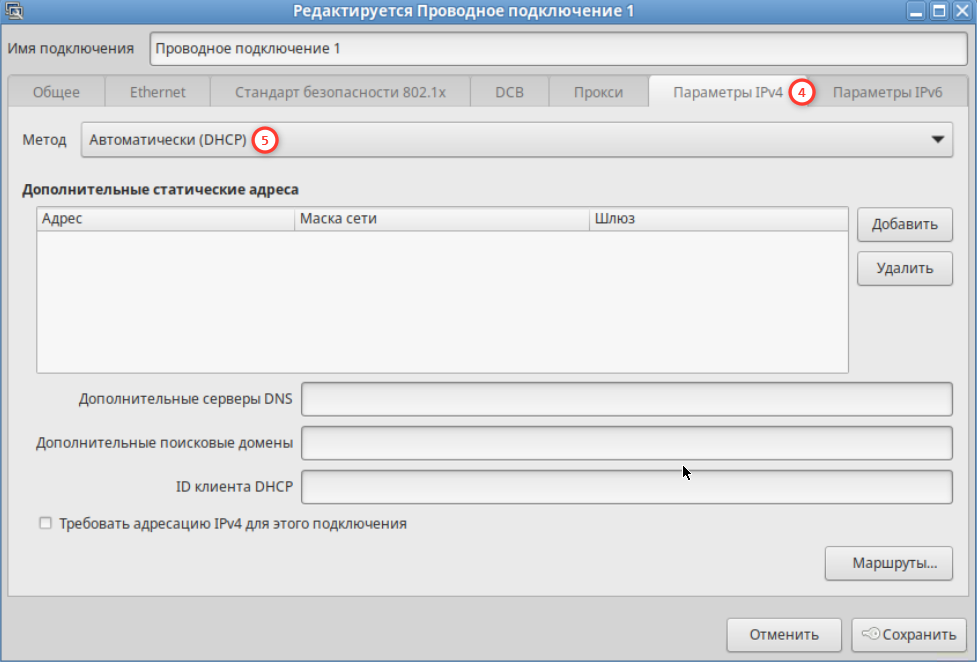Minimize the connection editor window

pos(915,11)
